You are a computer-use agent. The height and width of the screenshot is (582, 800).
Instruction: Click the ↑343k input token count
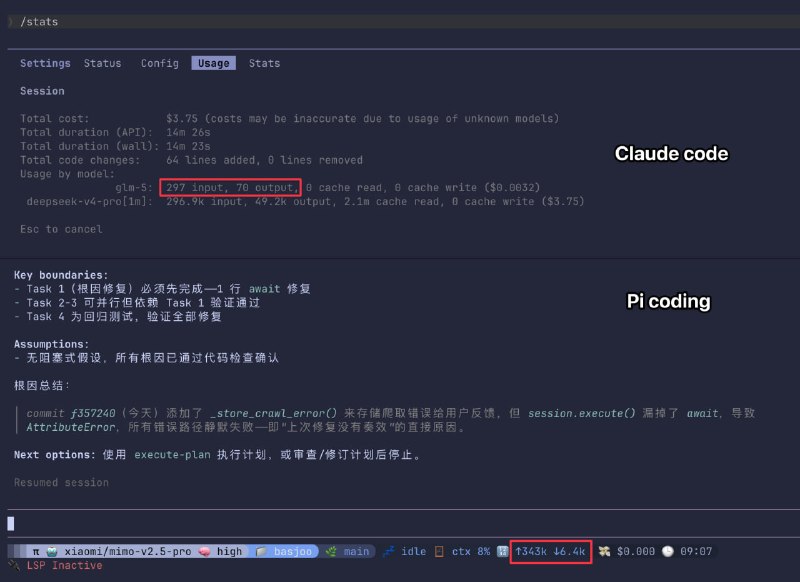(531, 551)
